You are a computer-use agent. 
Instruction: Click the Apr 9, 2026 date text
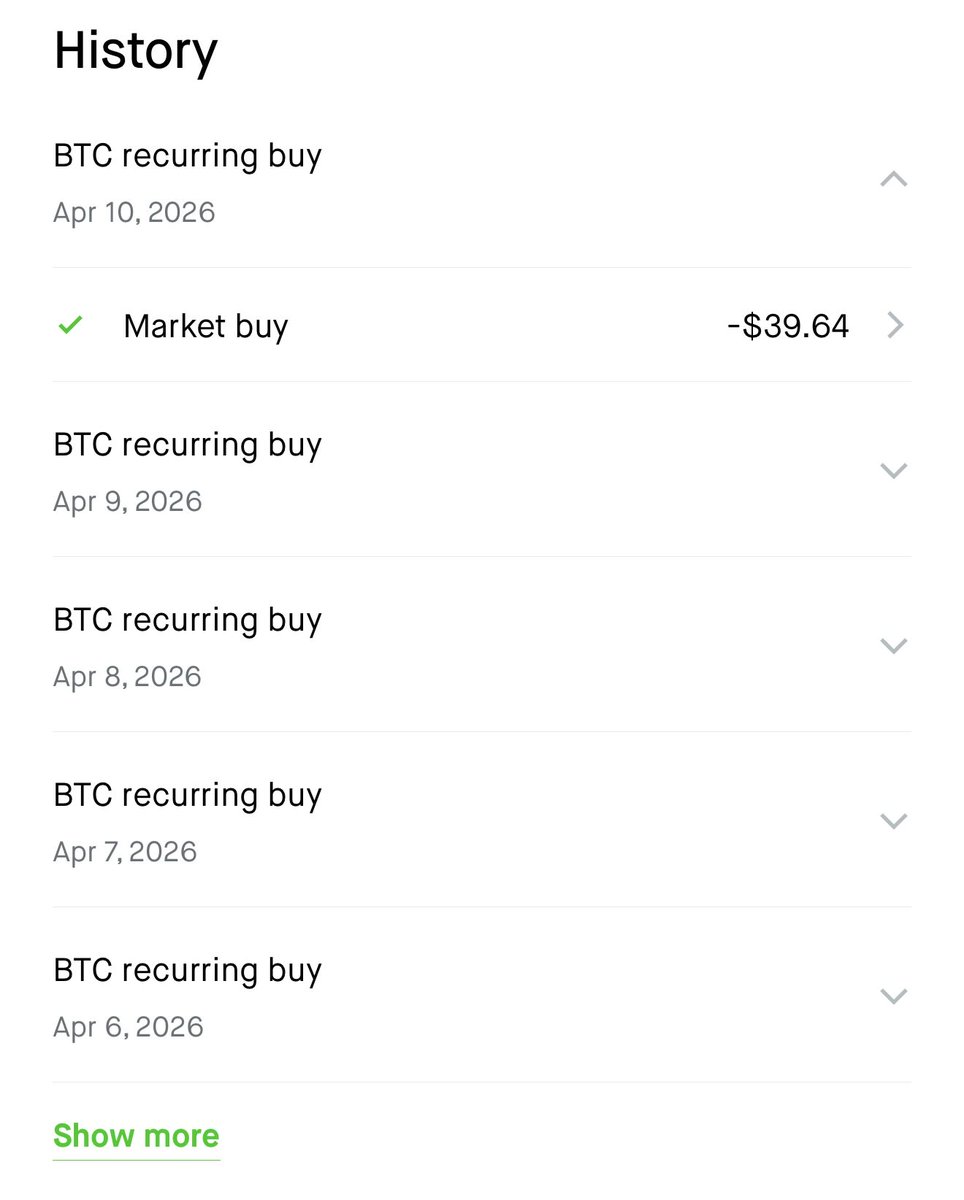click(127, 501)
